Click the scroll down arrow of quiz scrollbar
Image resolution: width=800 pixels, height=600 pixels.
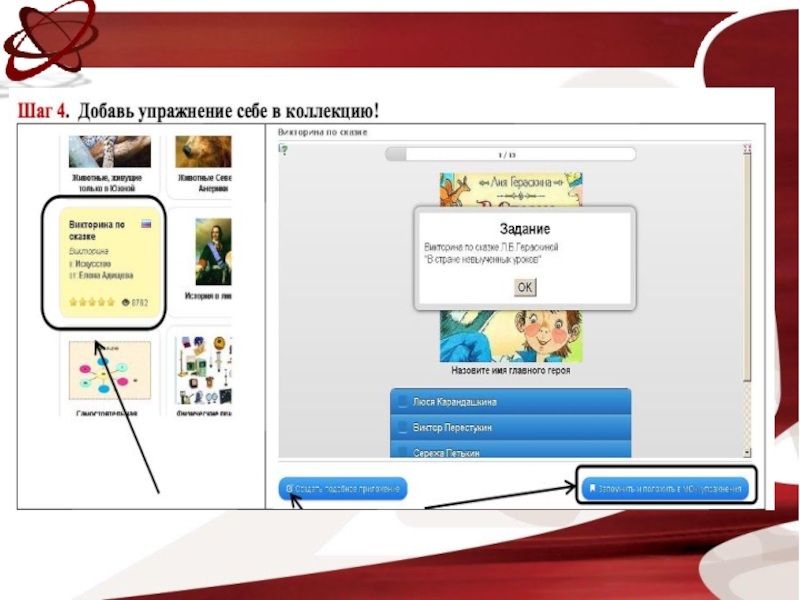(x=746, y=451)
